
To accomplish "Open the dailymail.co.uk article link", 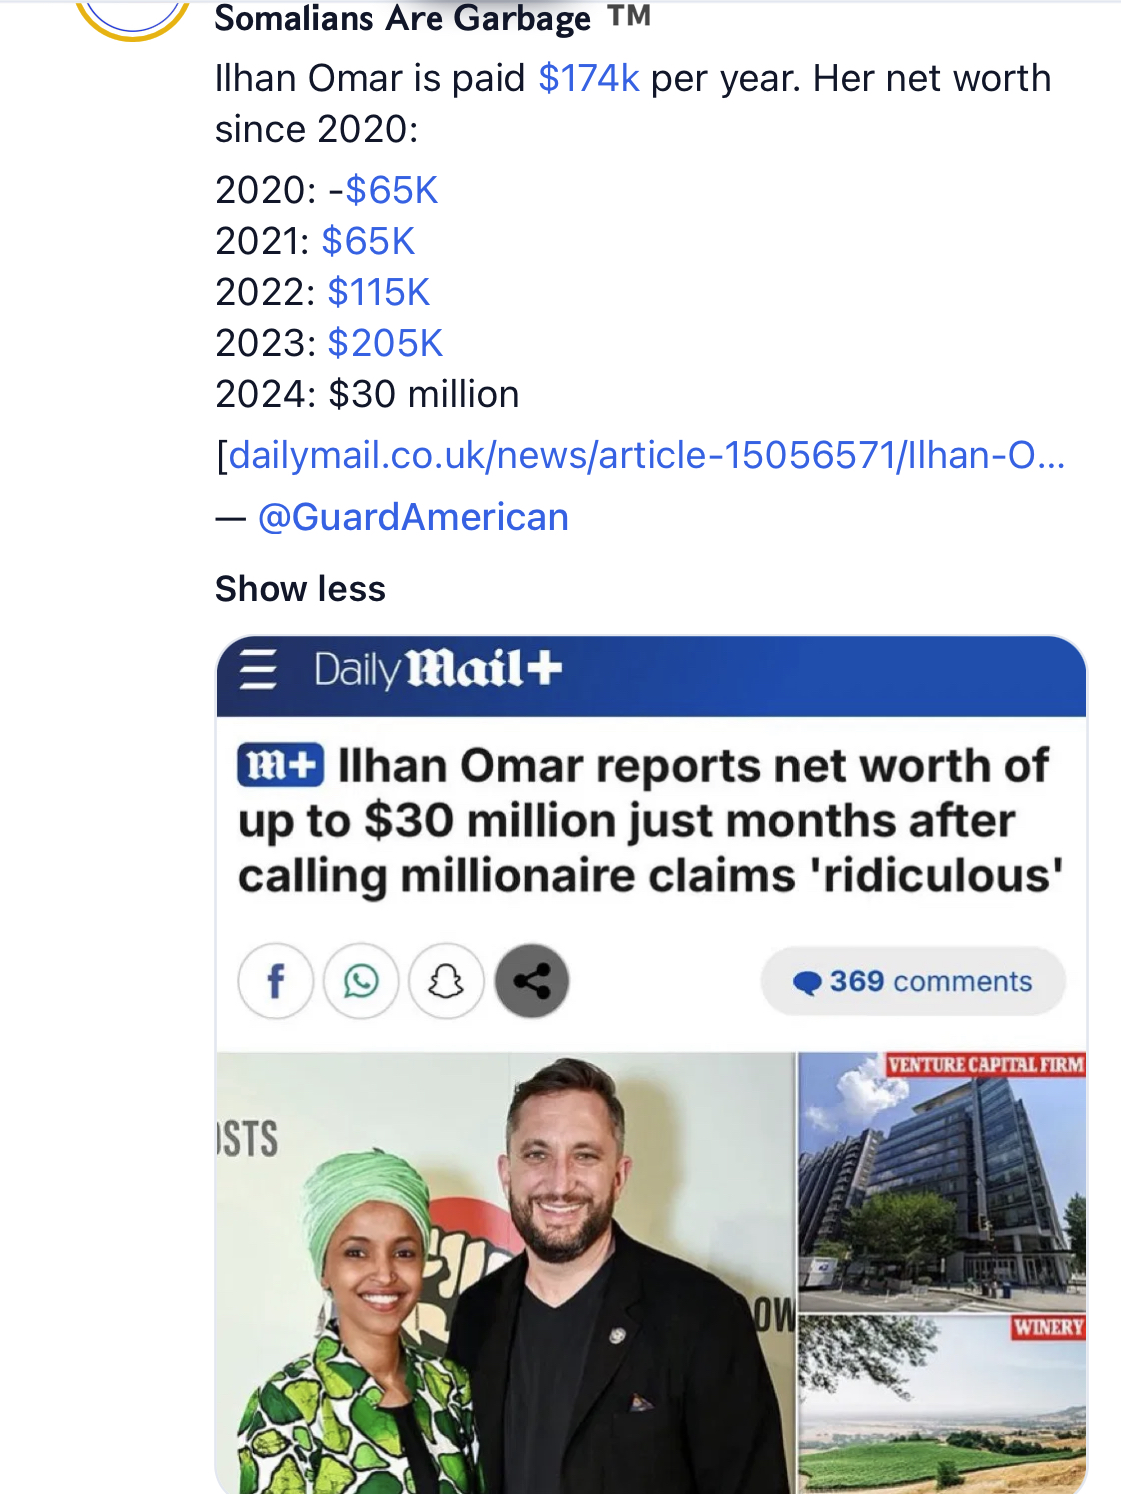I will coord(646,455).
